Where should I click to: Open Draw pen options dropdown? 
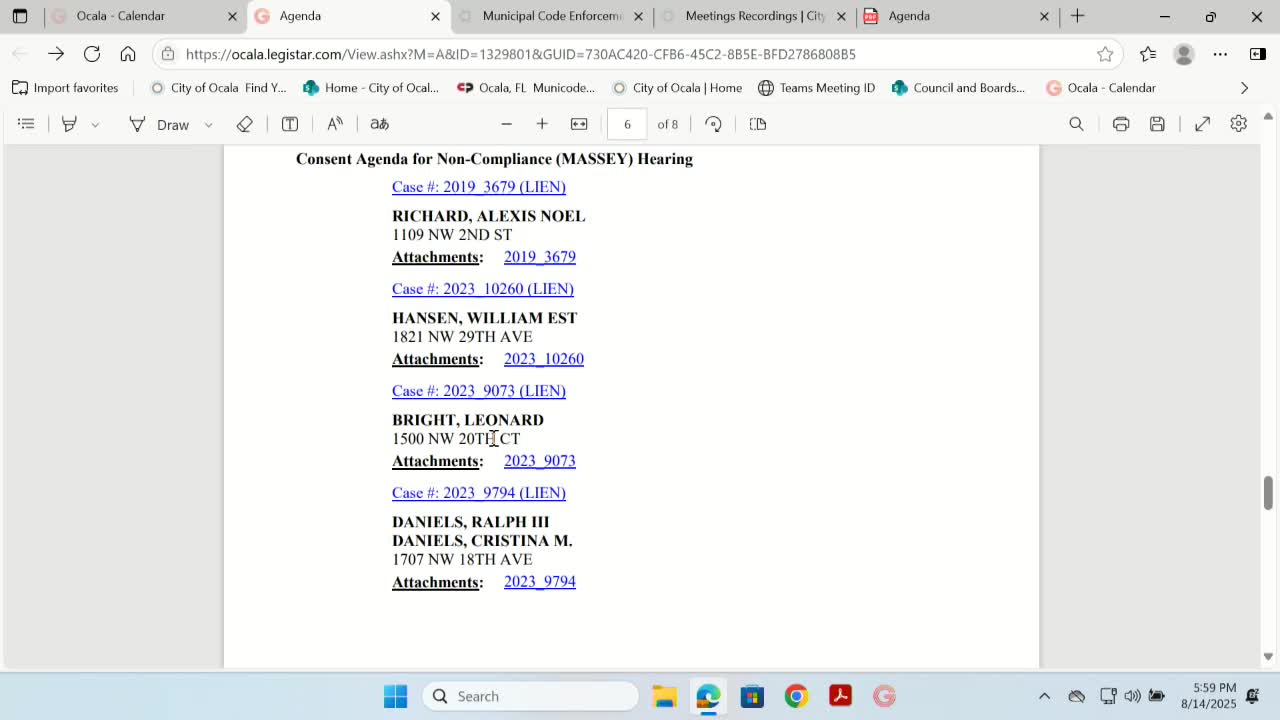click(x=208, y=125)
